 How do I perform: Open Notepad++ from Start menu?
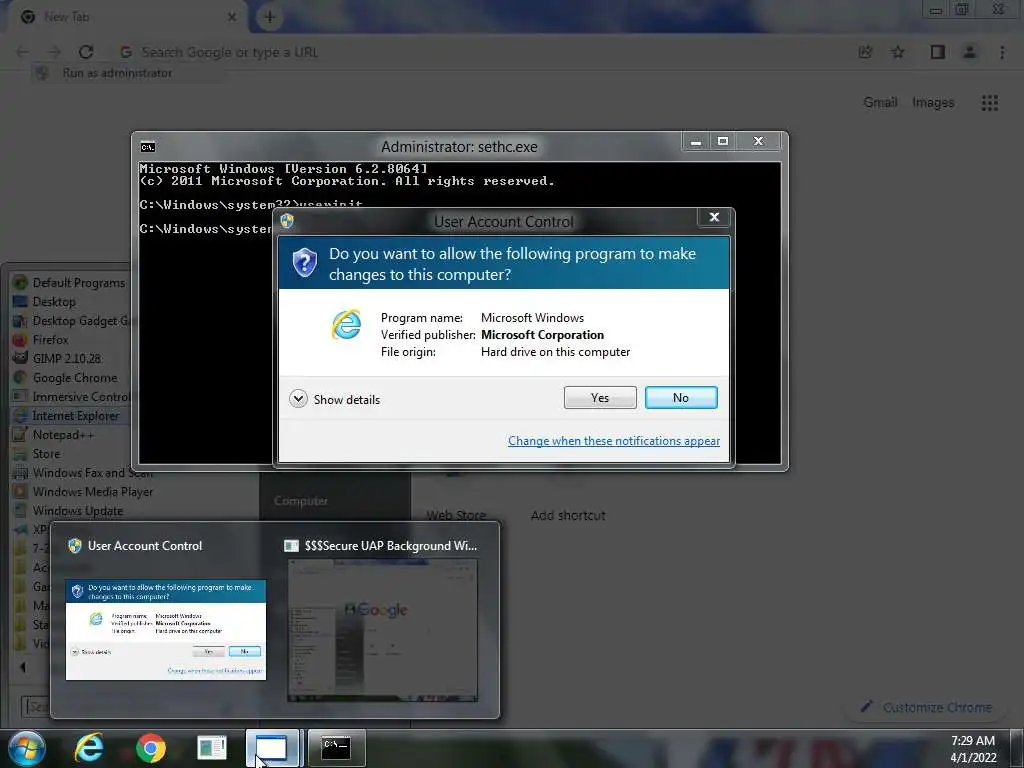[x=55, y=435]
